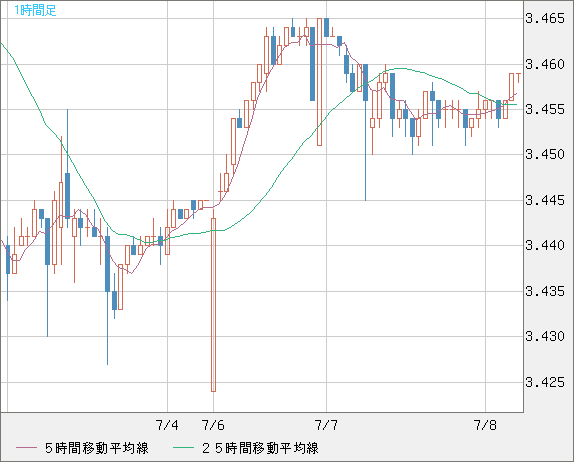
Task: Click the 3.445 price axis label
Action: [x=545, y=200]
